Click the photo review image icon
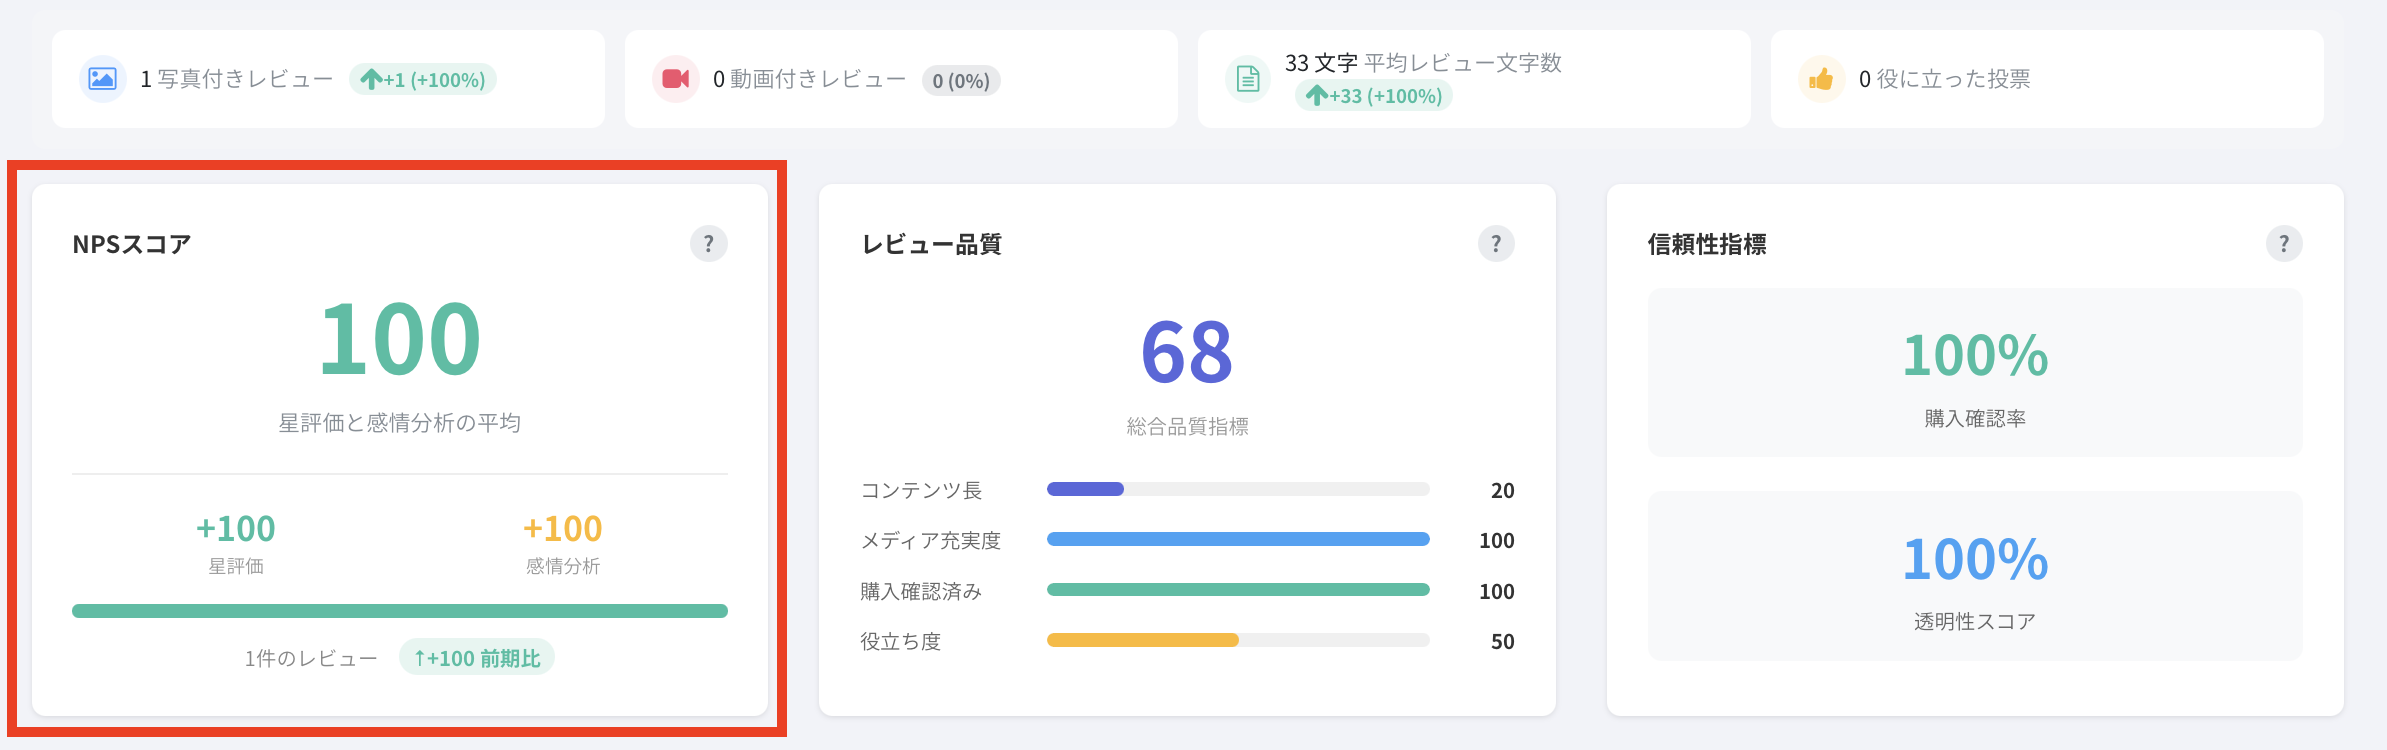2387x750 pixels. coord(102,79)
